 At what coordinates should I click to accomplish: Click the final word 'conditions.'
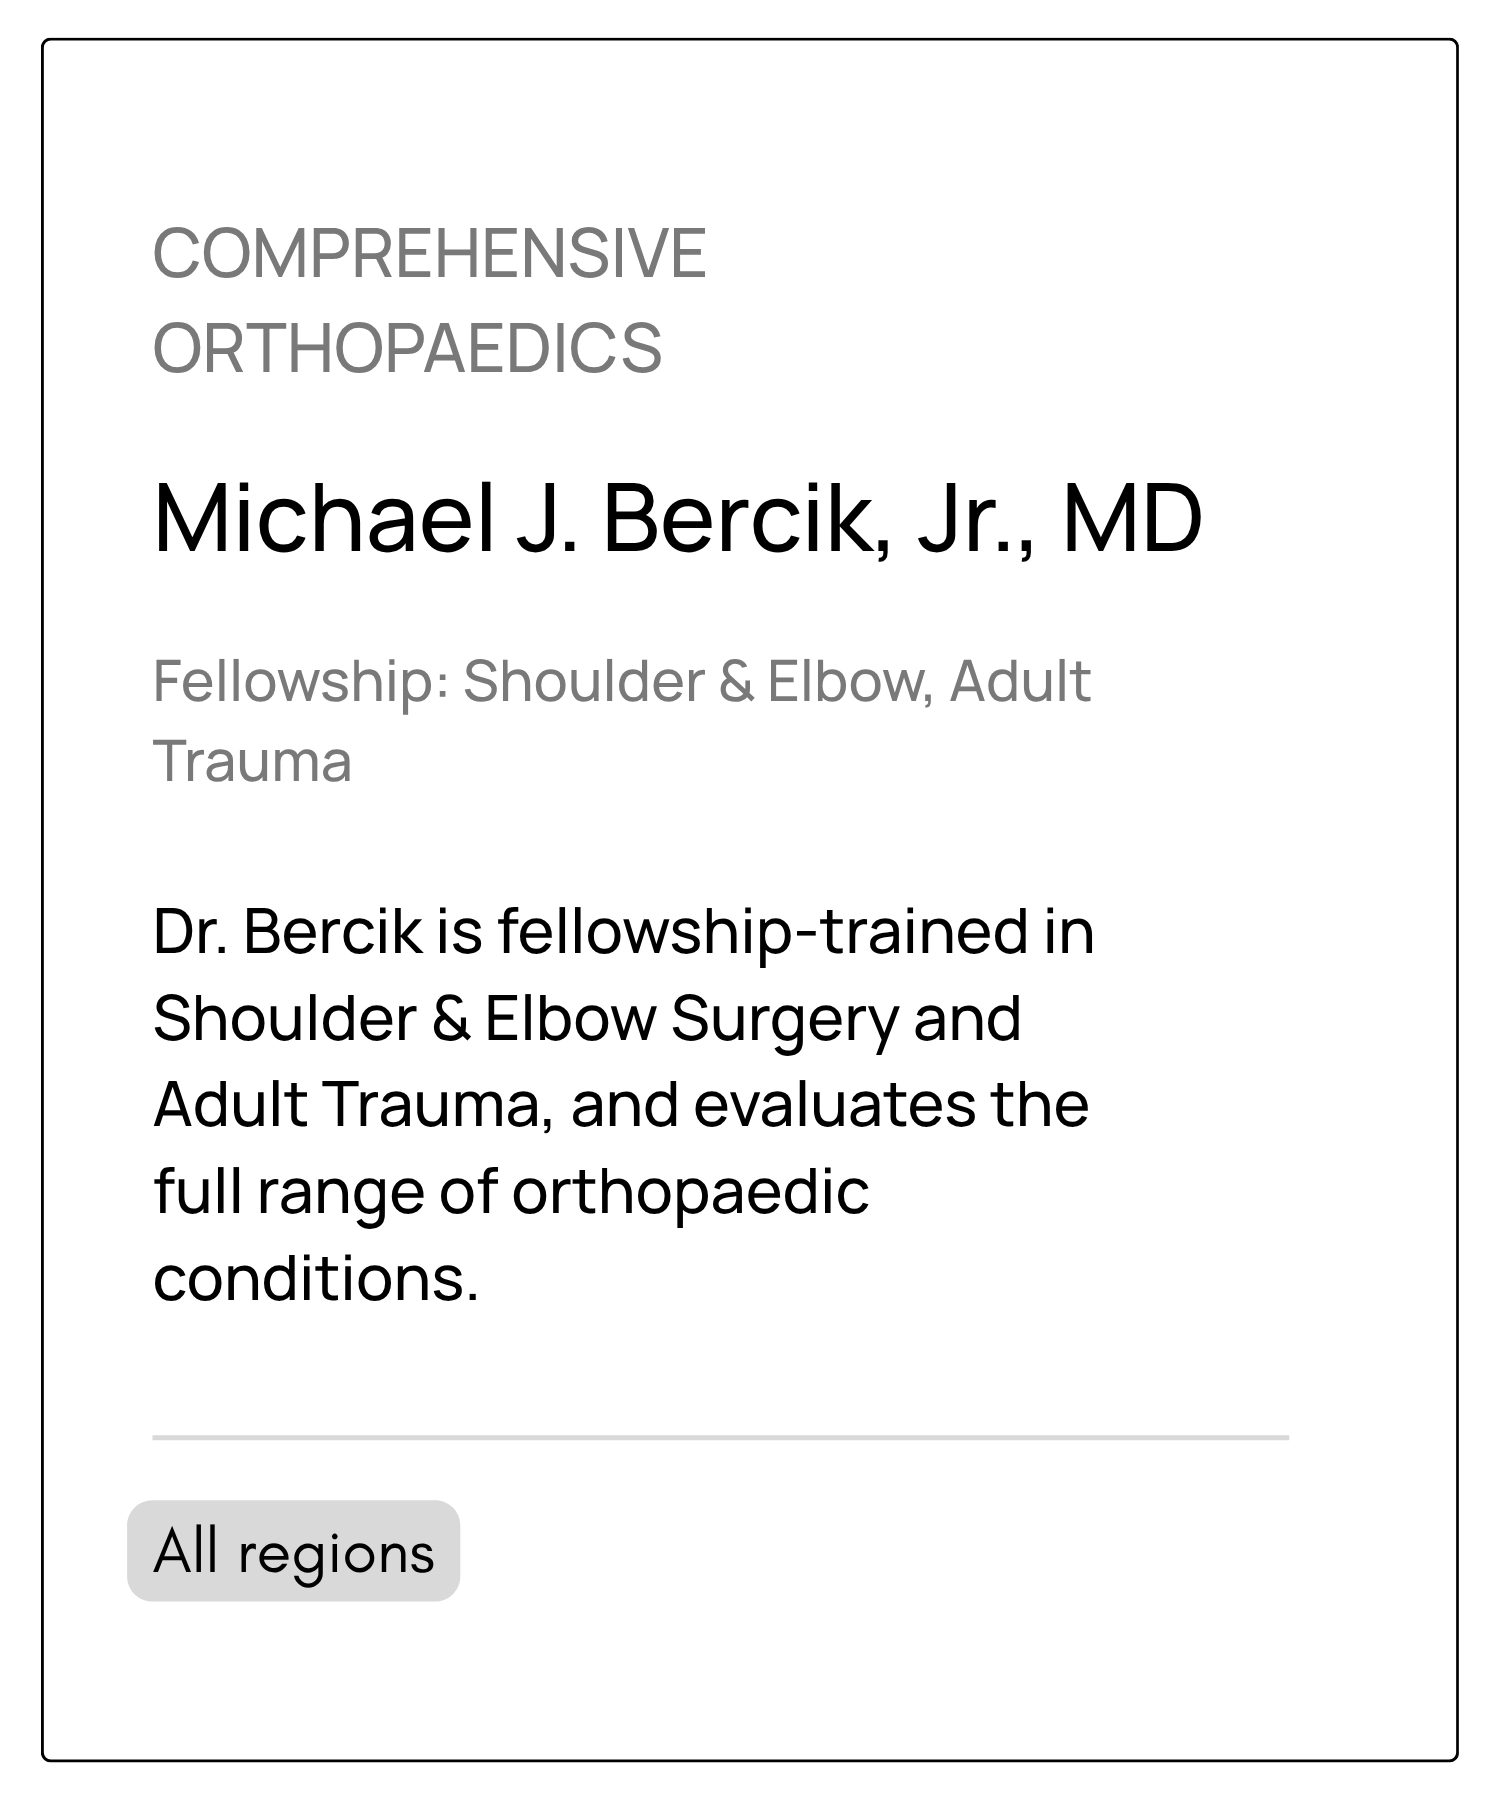pyautogui.click(x=316, y=1279)
